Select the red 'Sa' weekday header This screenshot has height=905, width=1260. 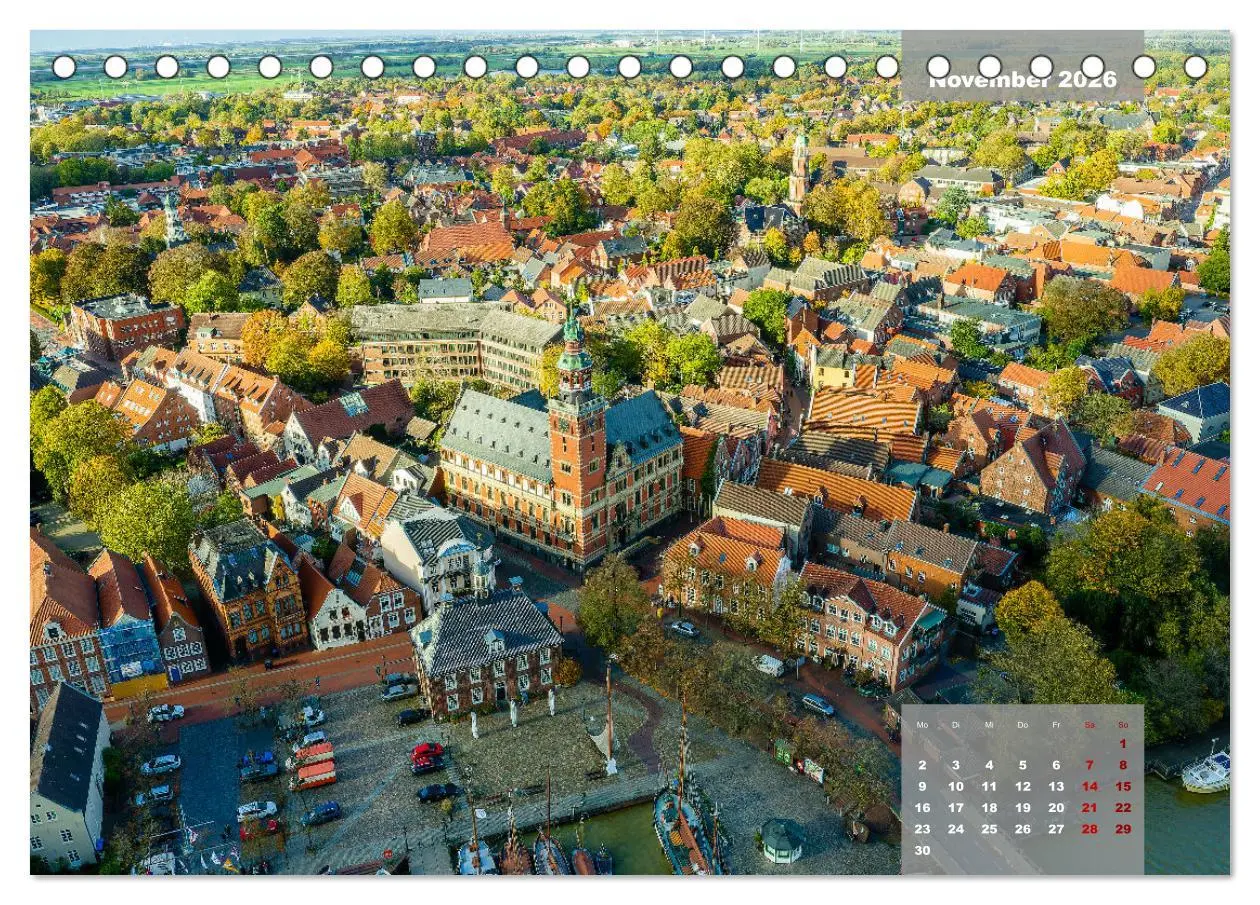(x=1089, y=725)
